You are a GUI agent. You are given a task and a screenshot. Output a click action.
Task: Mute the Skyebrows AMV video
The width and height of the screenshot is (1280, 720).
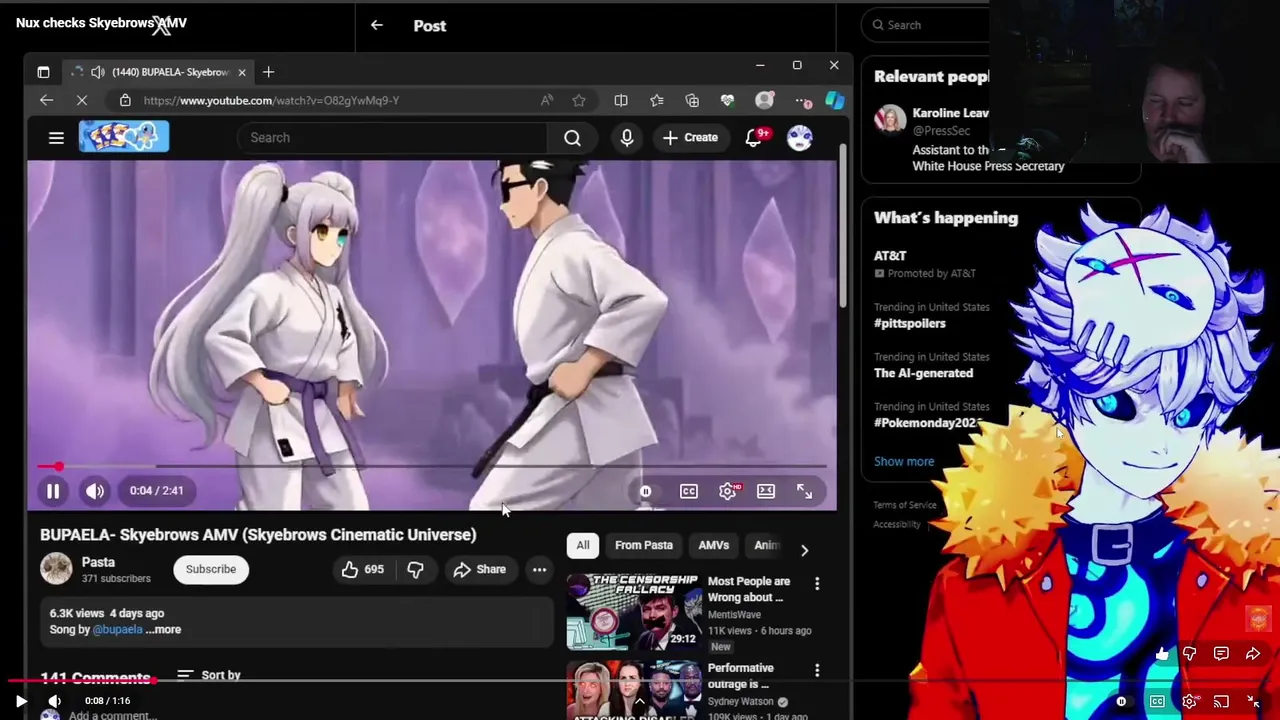click(95, 491)
